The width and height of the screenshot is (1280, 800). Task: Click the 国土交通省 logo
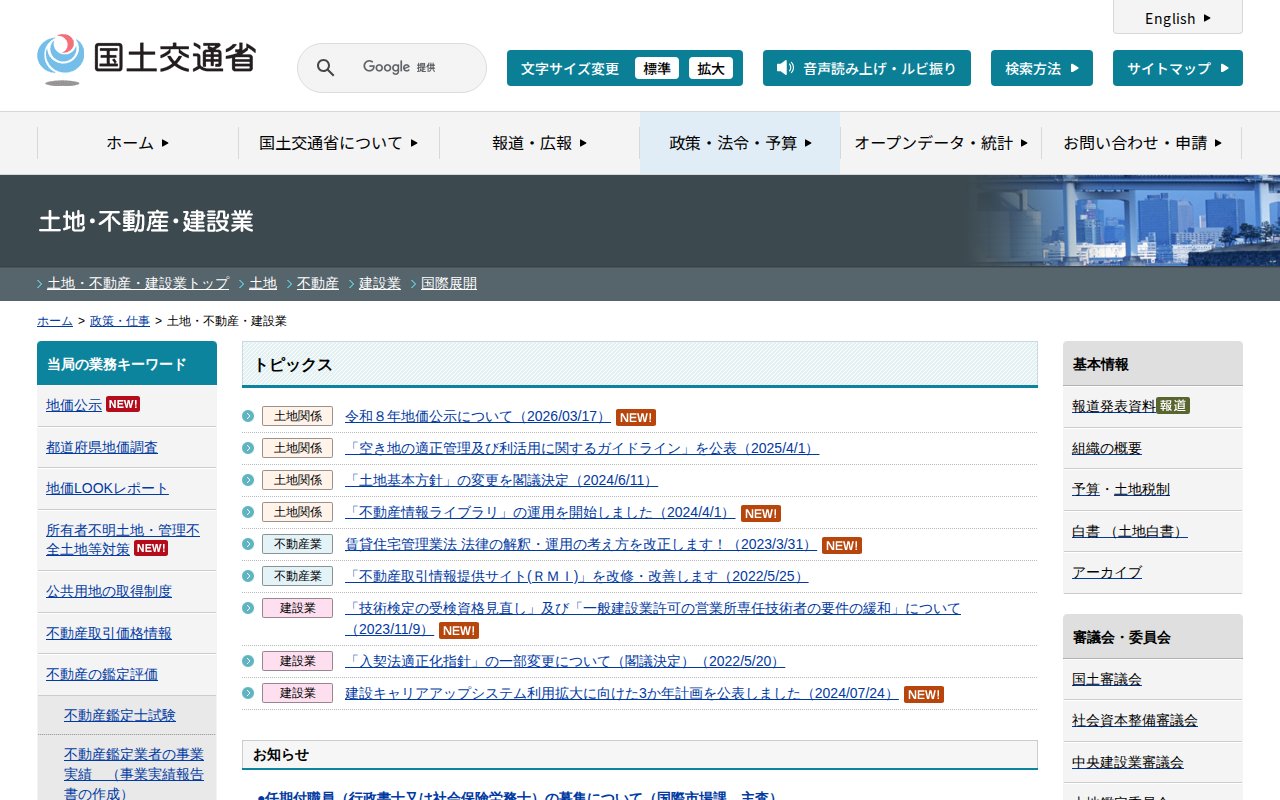(147, 59)
